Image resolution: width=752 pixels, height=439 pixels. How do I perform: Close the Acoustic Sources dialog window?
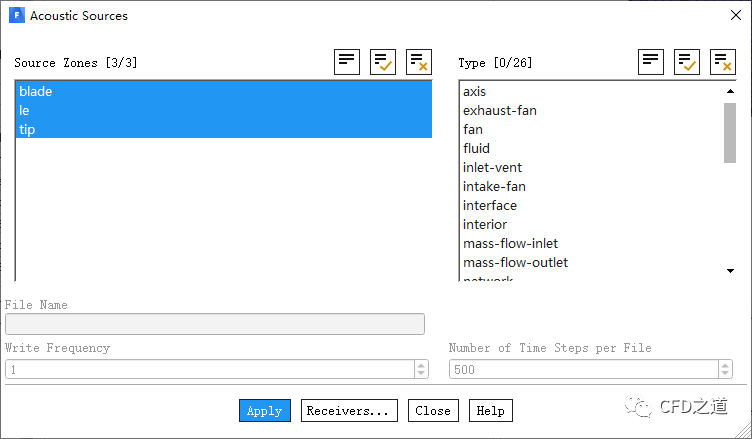734,16
